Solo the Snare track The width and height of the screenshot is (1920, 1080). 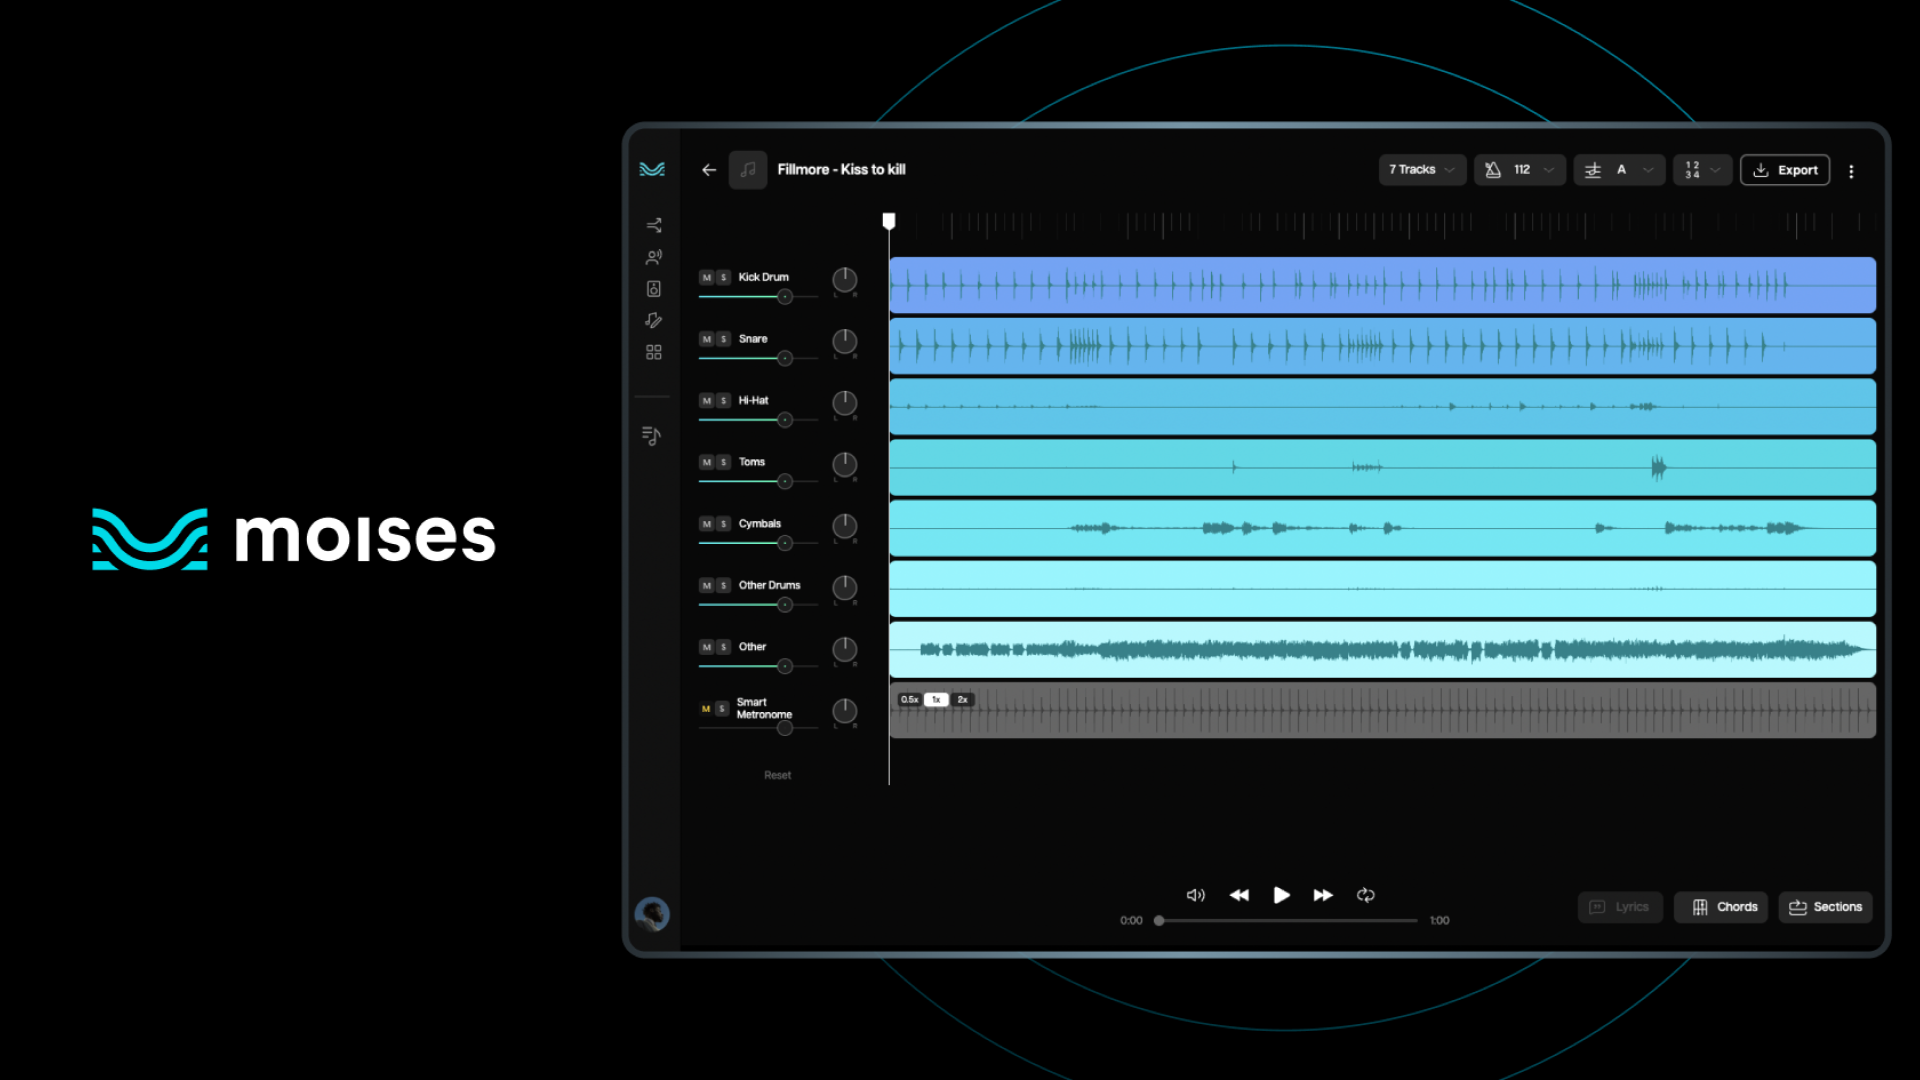pyautogui.click(x=724, y=340)
